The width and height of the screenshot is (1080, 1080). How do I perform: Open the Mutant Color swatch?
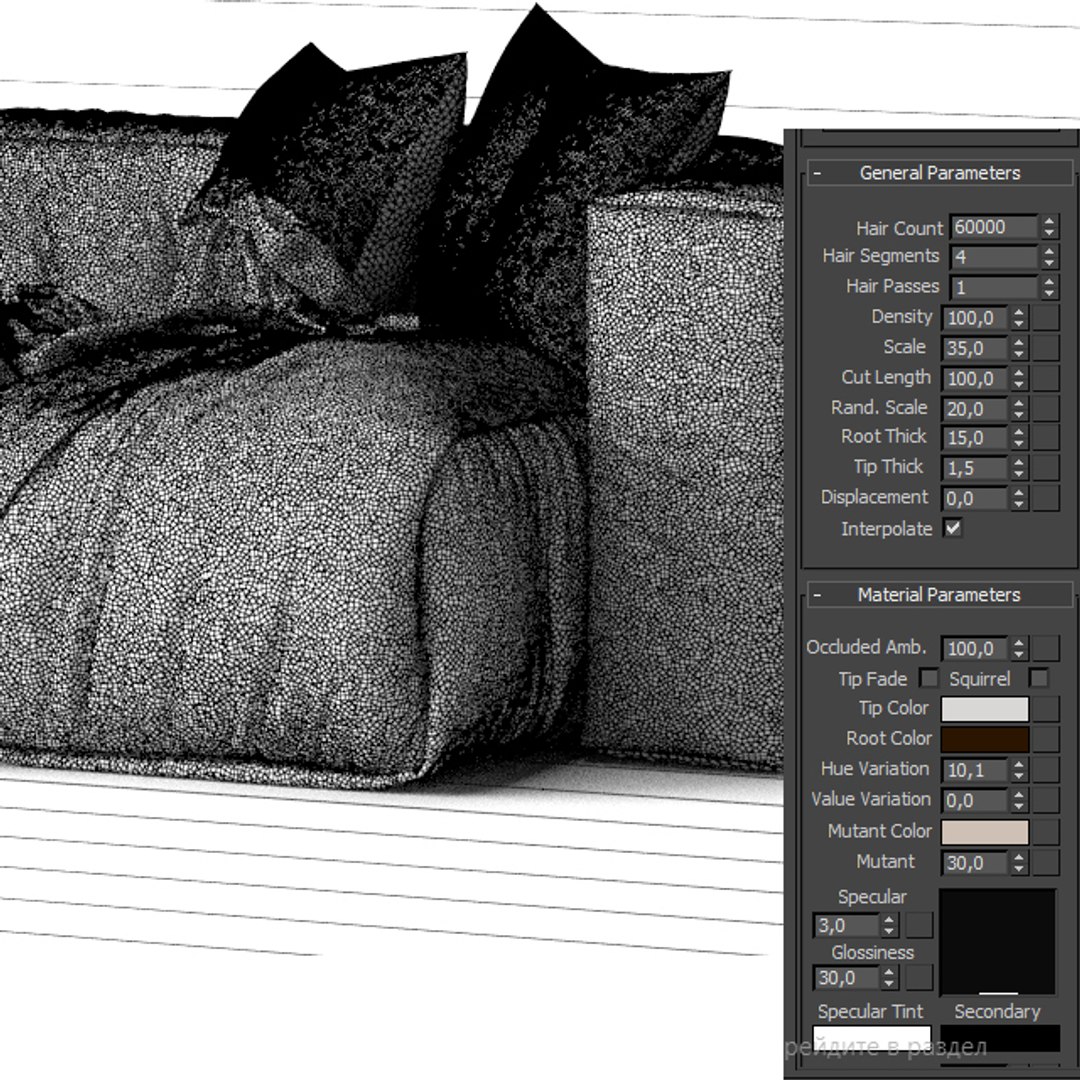pos(985,831)
